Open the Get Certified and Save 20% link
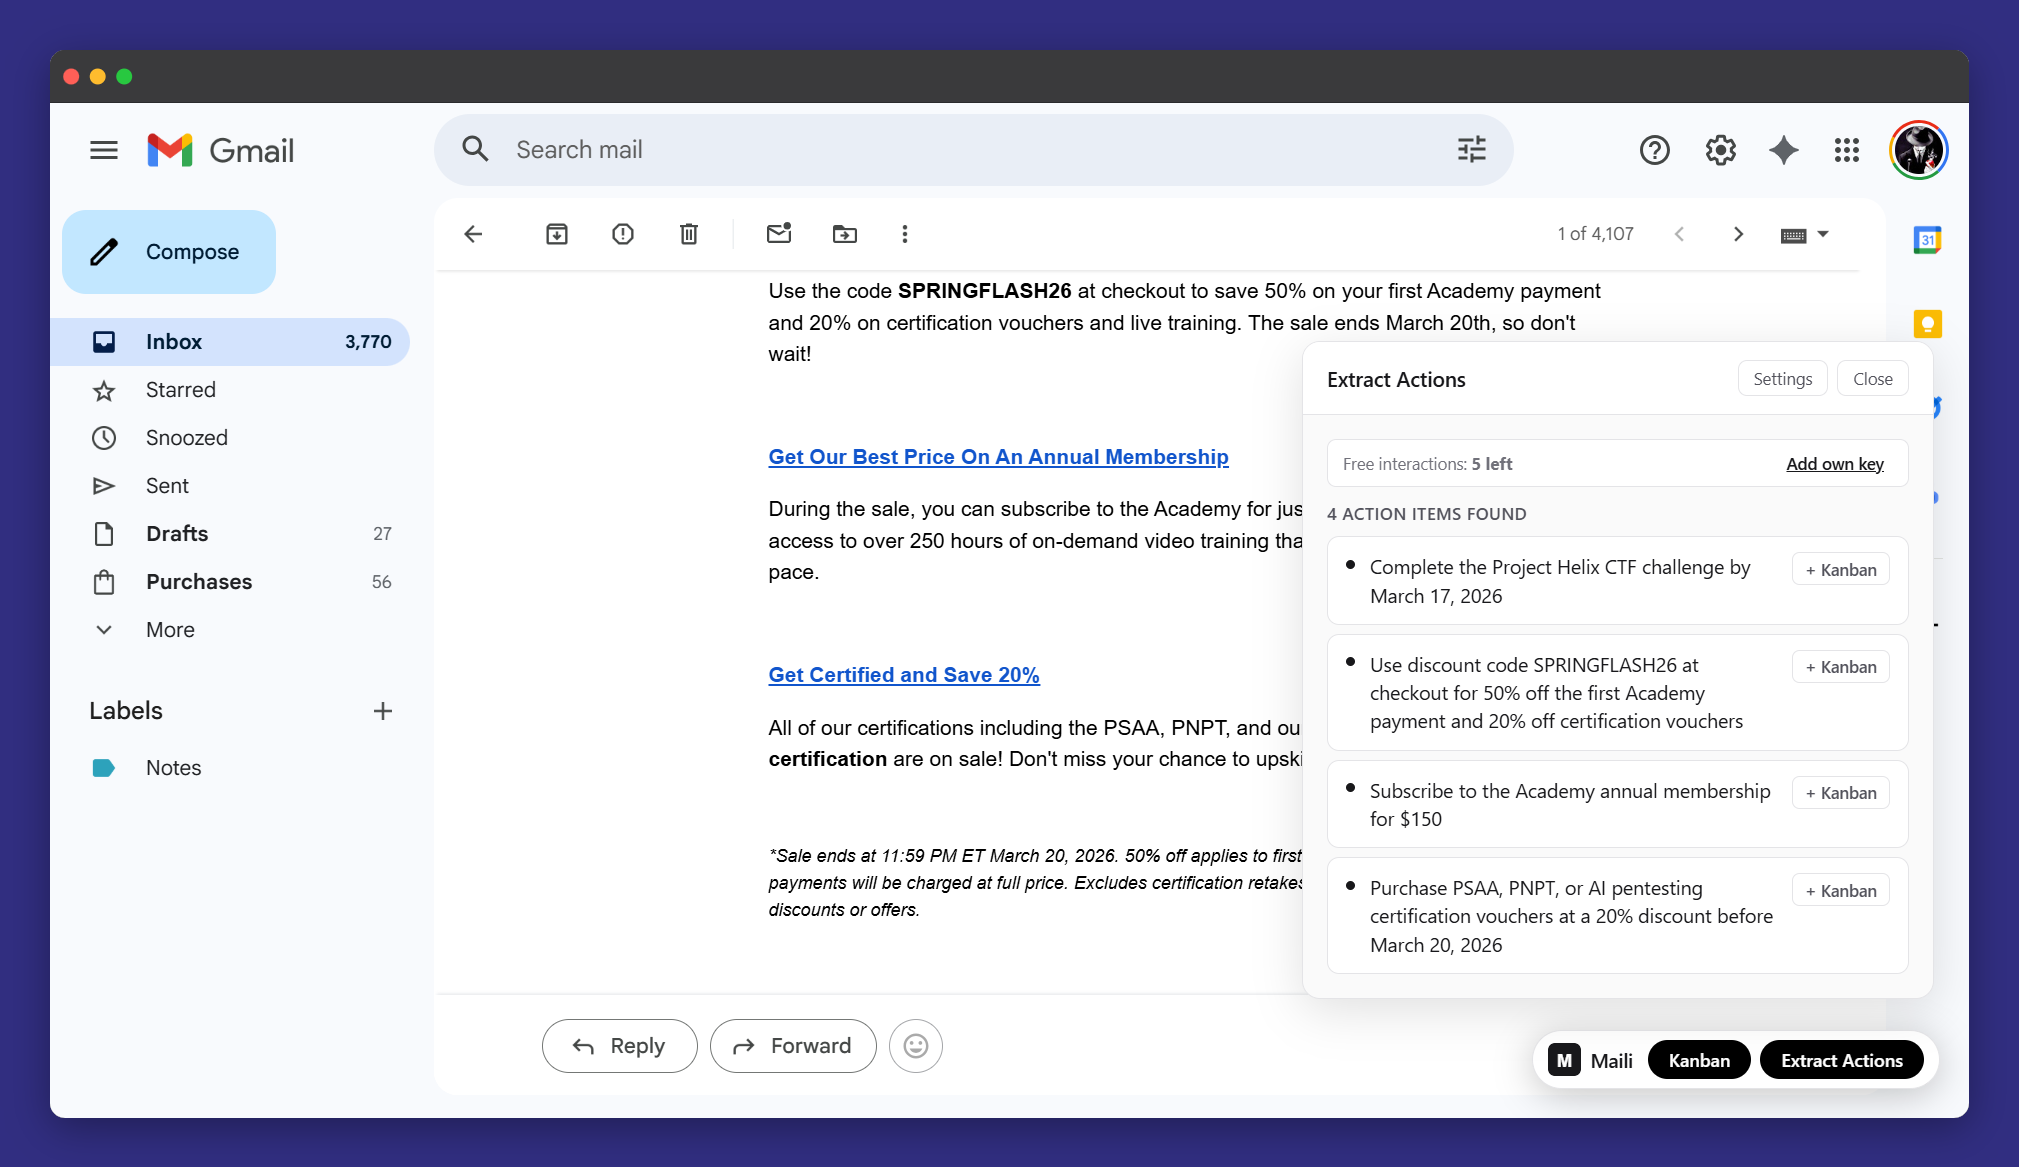 tap(904, 675)
